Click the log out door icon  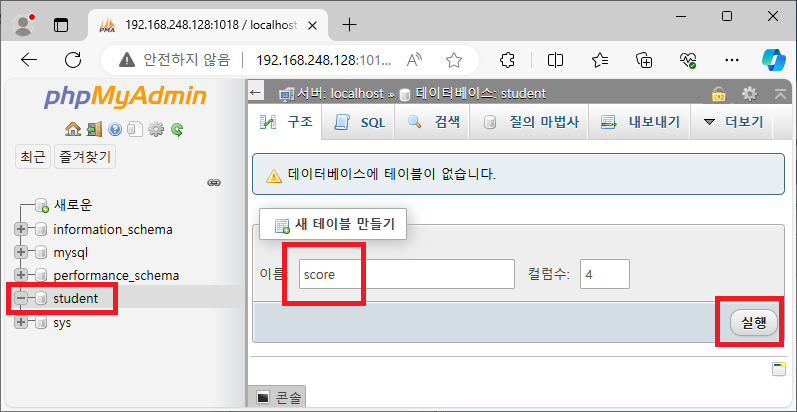point(94,130)
